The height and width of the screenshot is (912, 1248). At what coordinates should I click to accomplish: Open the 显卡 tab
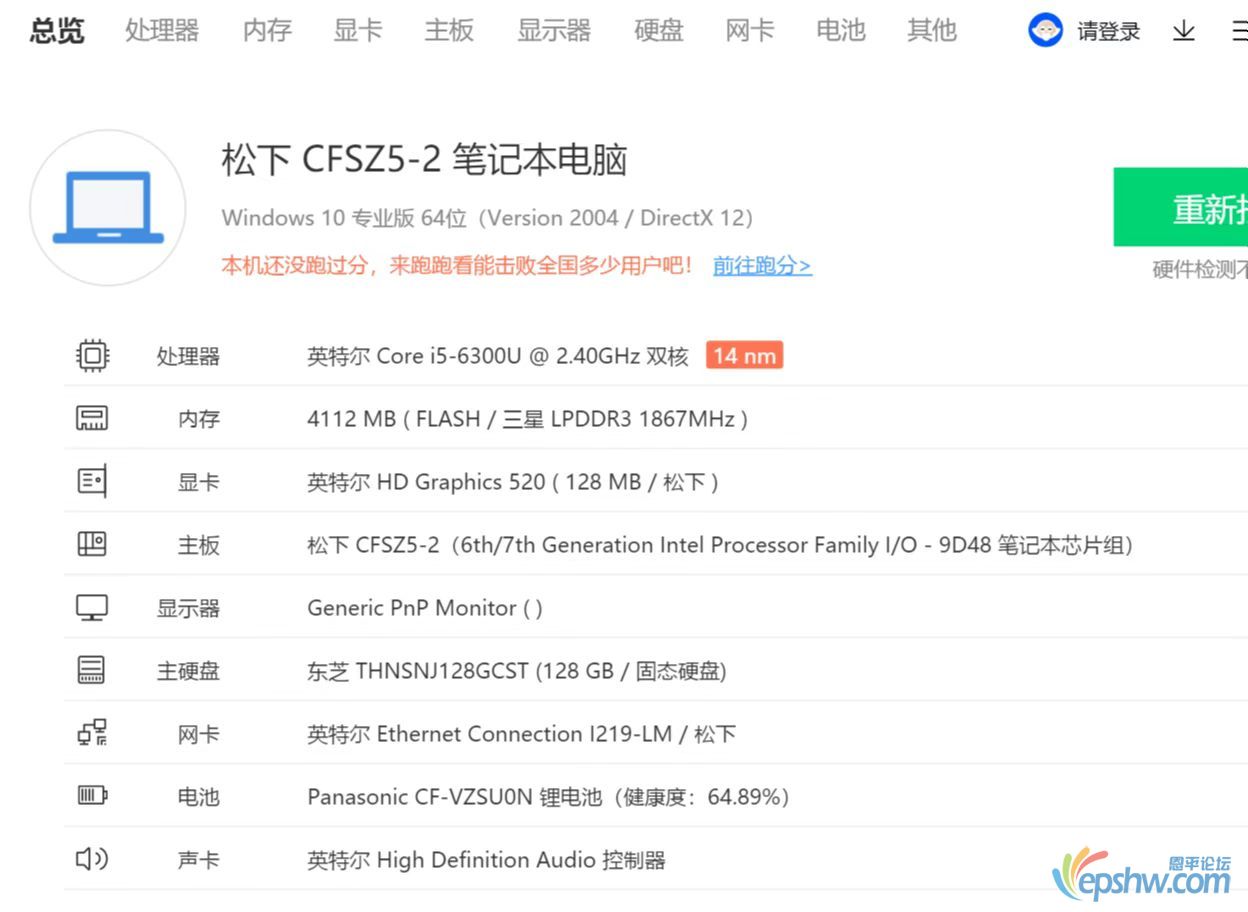click(x=358, y=31)
